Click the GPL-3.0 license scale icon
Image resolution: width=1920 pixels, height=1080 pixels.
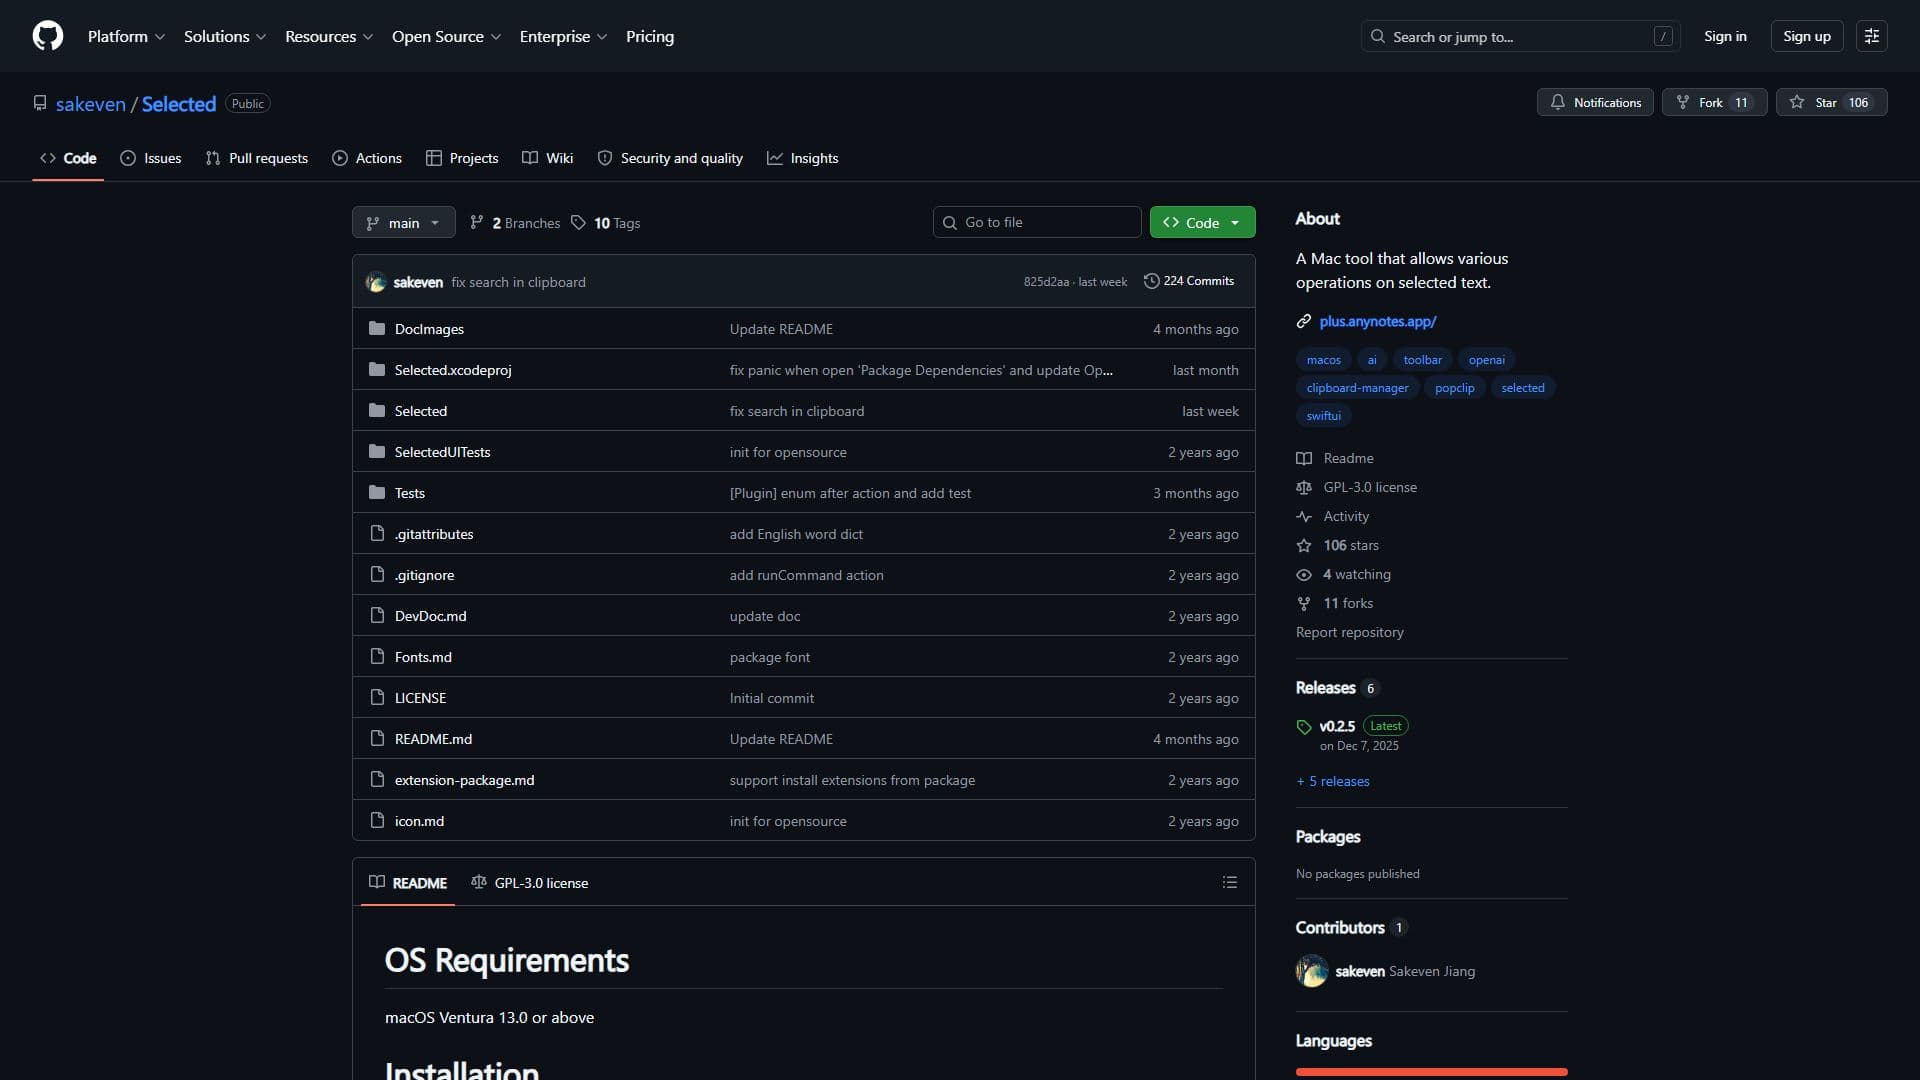coord(1304,487)
